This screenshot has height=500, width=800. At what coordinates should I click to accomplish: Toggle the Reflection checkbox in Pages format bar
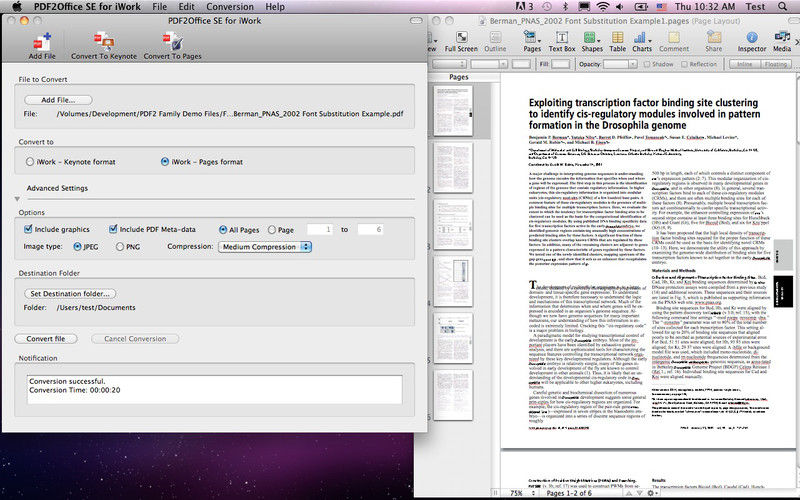click(684, 64)
